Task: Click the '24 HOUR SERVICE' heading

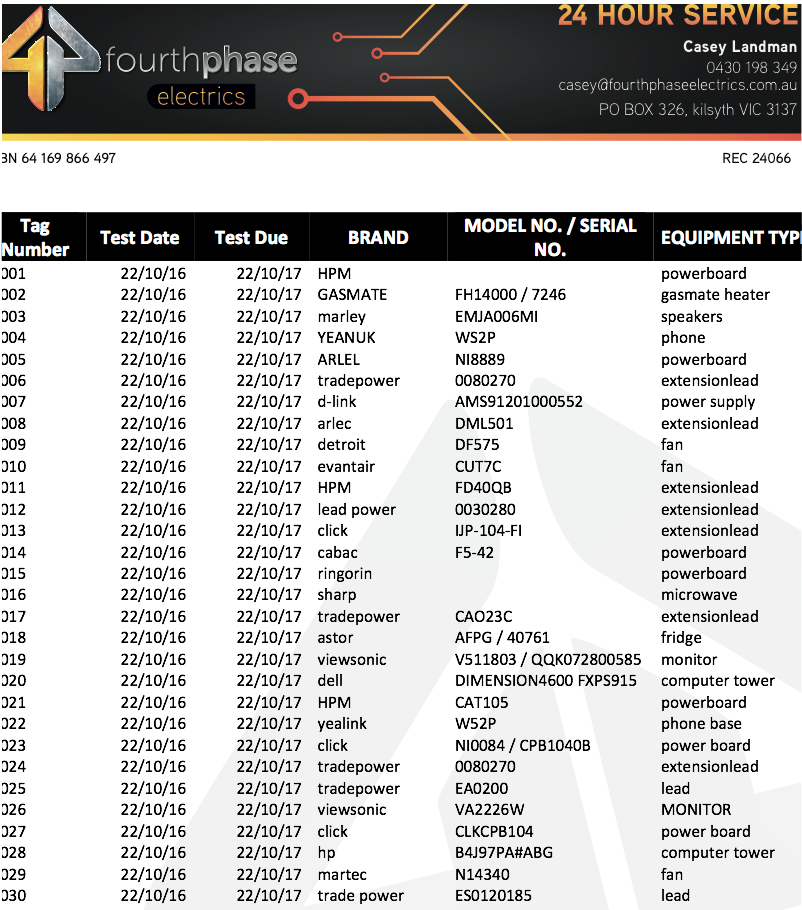Action: click(x=678, y=15)
